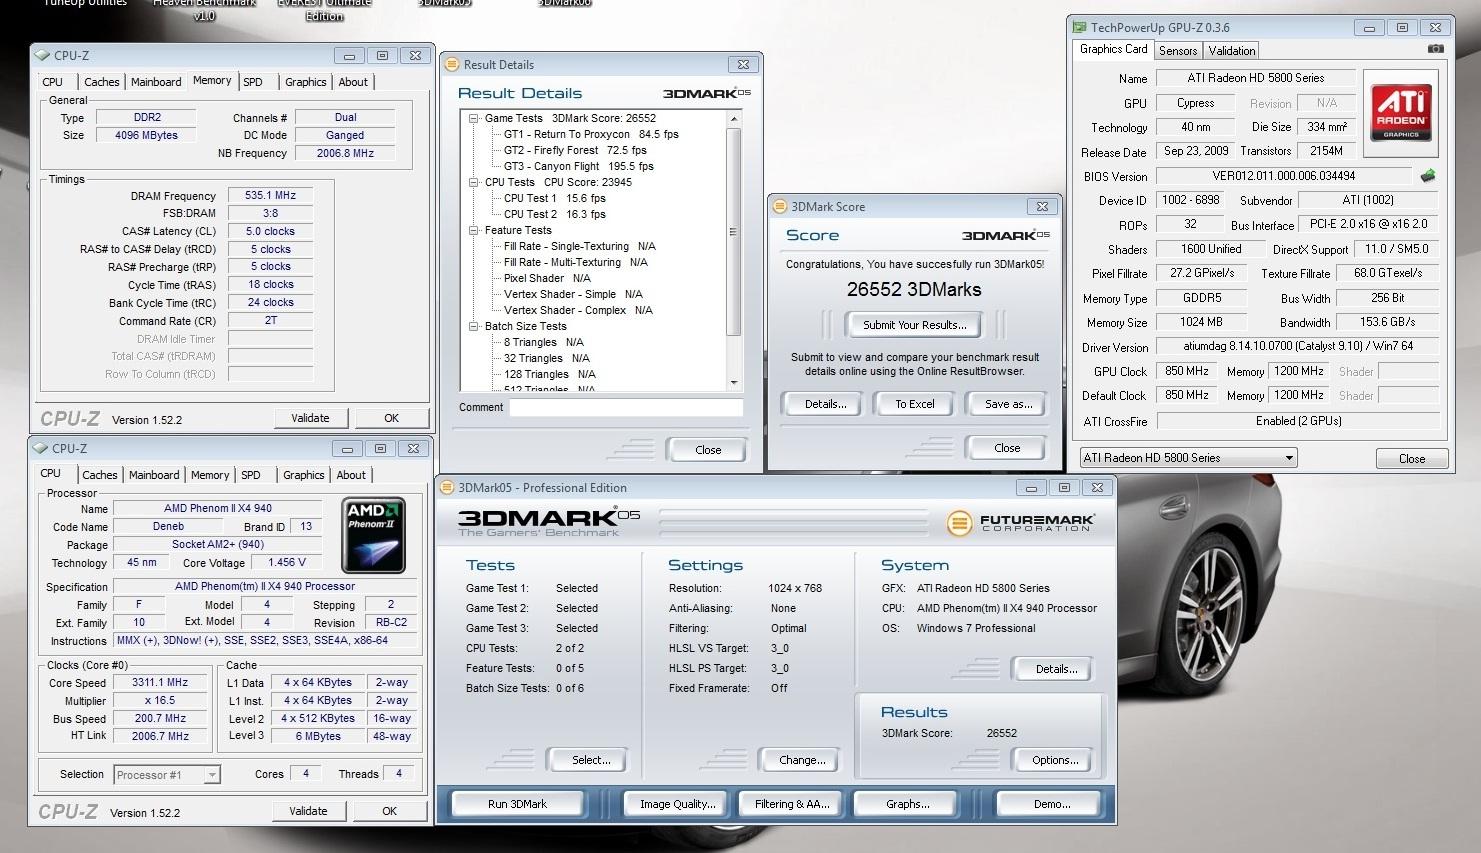Click OK in lower CPU-Z window
Viewport: 1481px width, 853px height.
pyautogui.click(x=389, y=811)
